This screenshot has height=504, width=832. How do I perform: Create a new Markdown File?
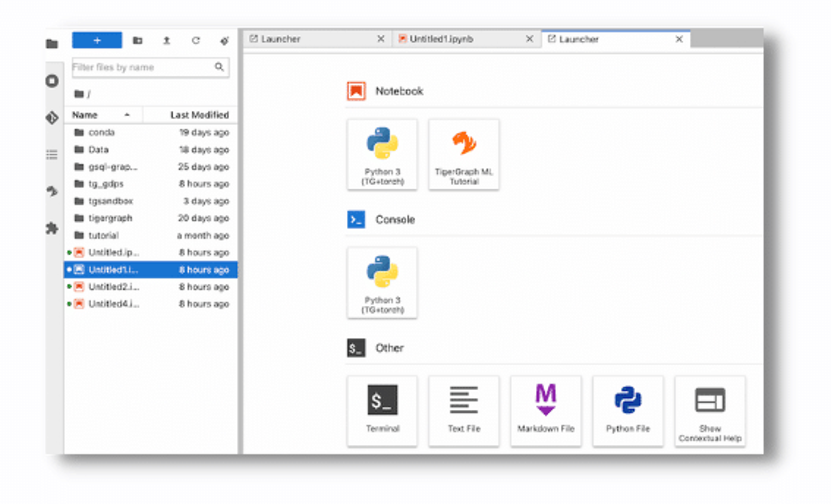pos(546,411)
